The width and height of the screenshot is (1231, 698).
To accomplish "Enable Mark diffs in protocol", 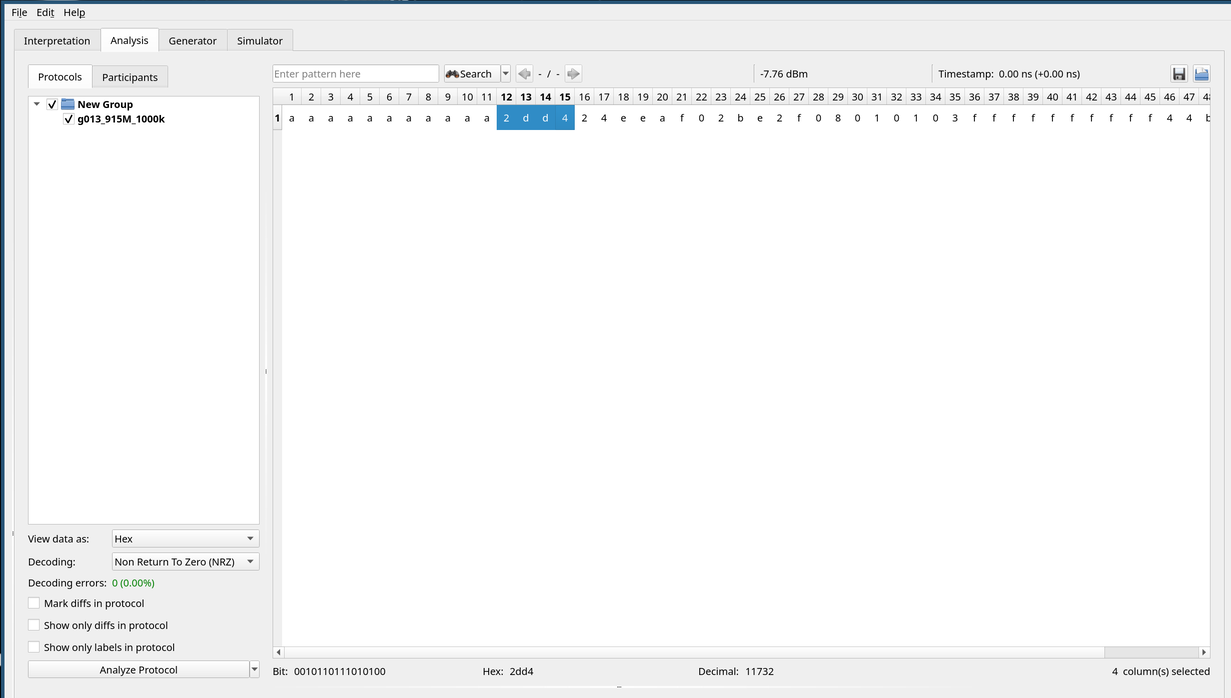I will click(x=34, y=603).
